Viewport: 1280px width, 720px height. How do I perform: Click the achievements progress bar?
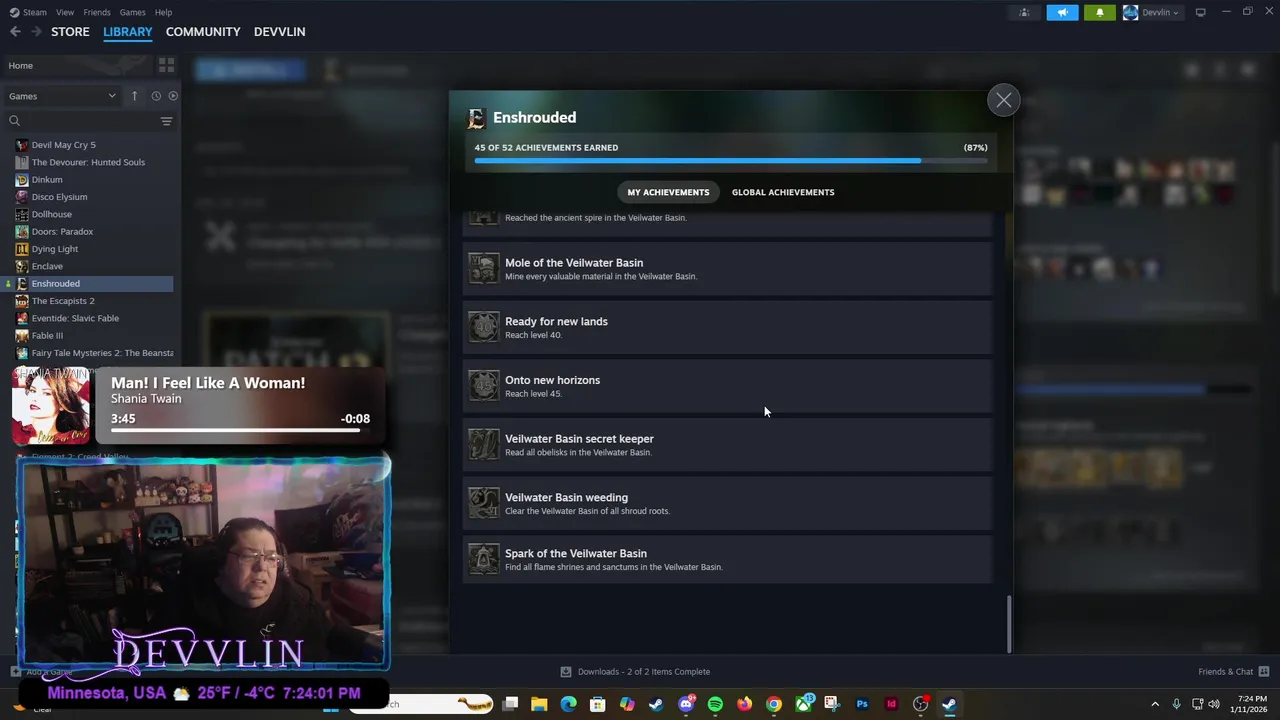pos(730,160)
